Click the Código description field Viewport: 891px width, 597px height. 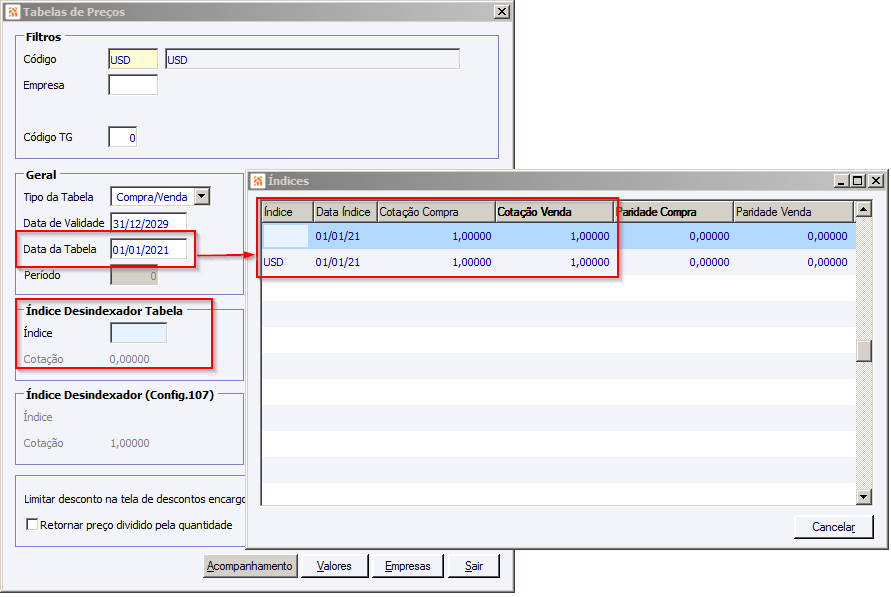(313, 60)
